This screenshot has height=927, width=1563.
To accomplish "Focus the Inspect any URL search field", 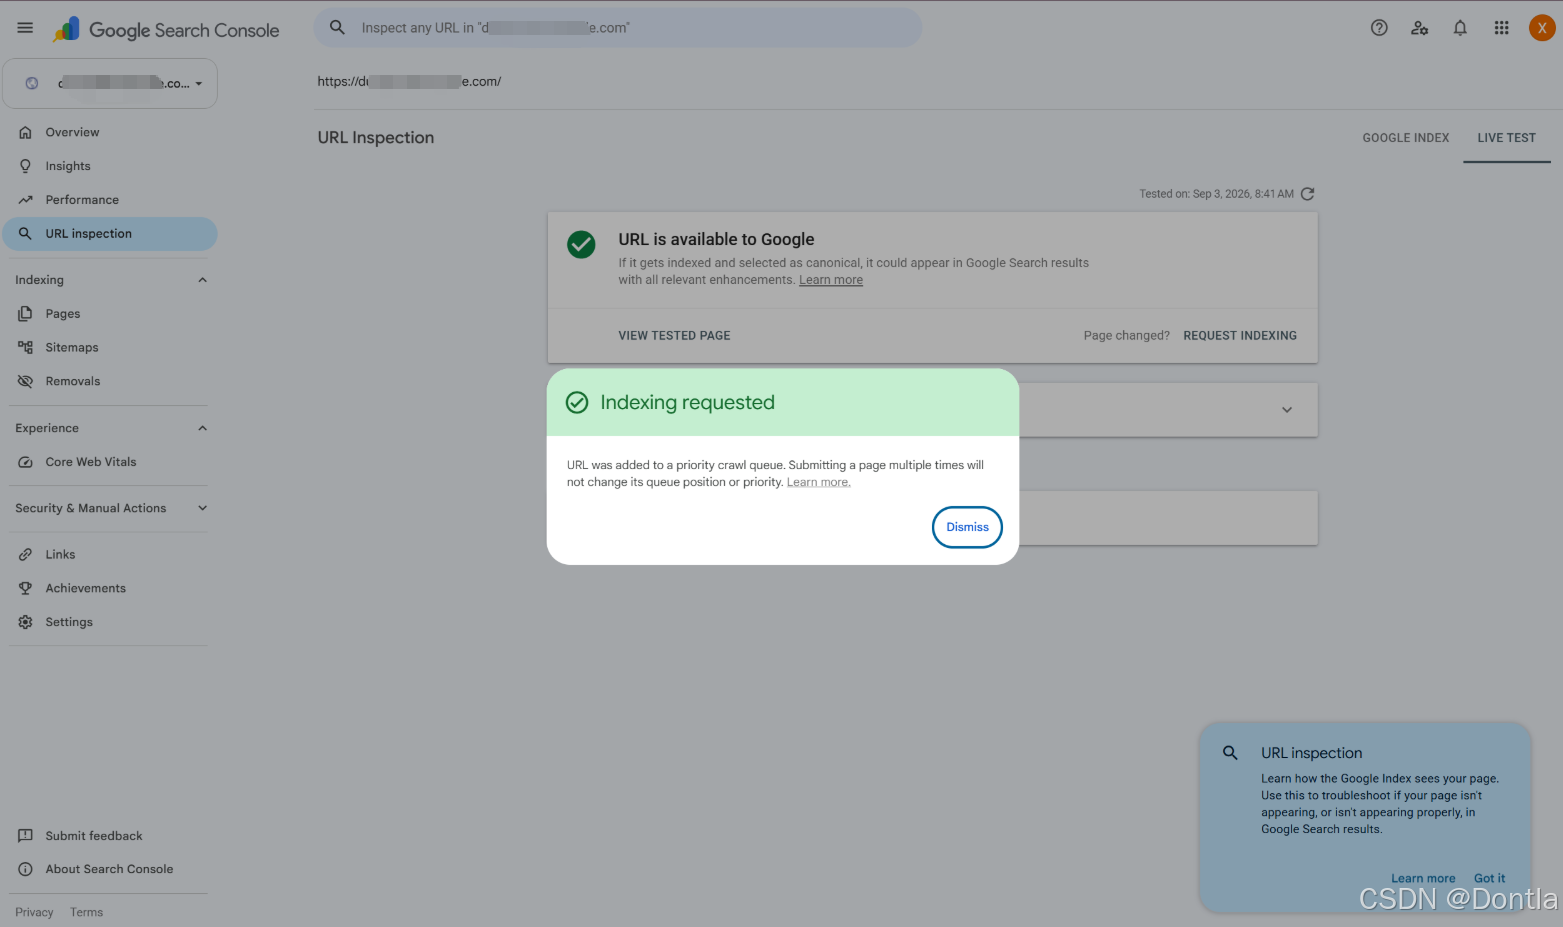I will click(618, 28).
